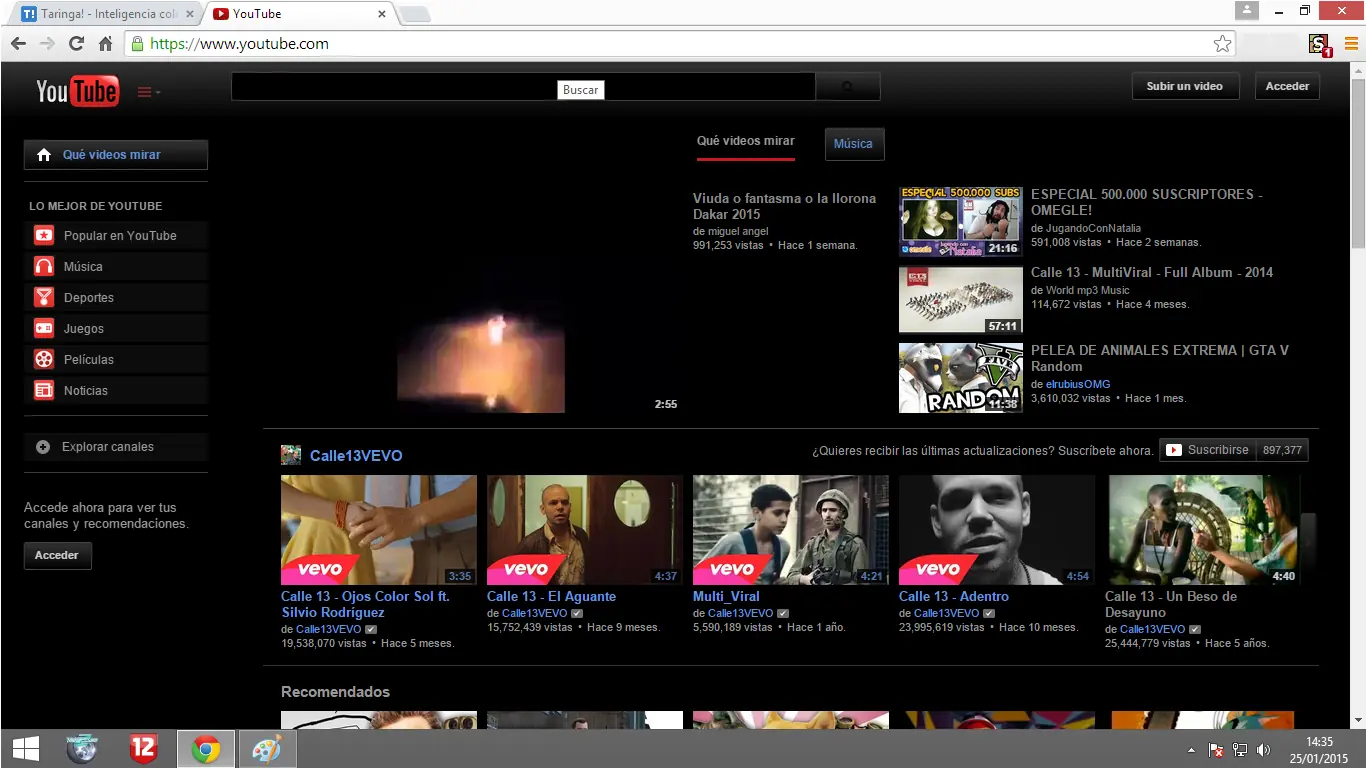Image resolution: width=1366 pixels, height=768 pixels.
Task: Click the YouTube logo in the header
Action: pyautogui.click(x=77, y=91)
